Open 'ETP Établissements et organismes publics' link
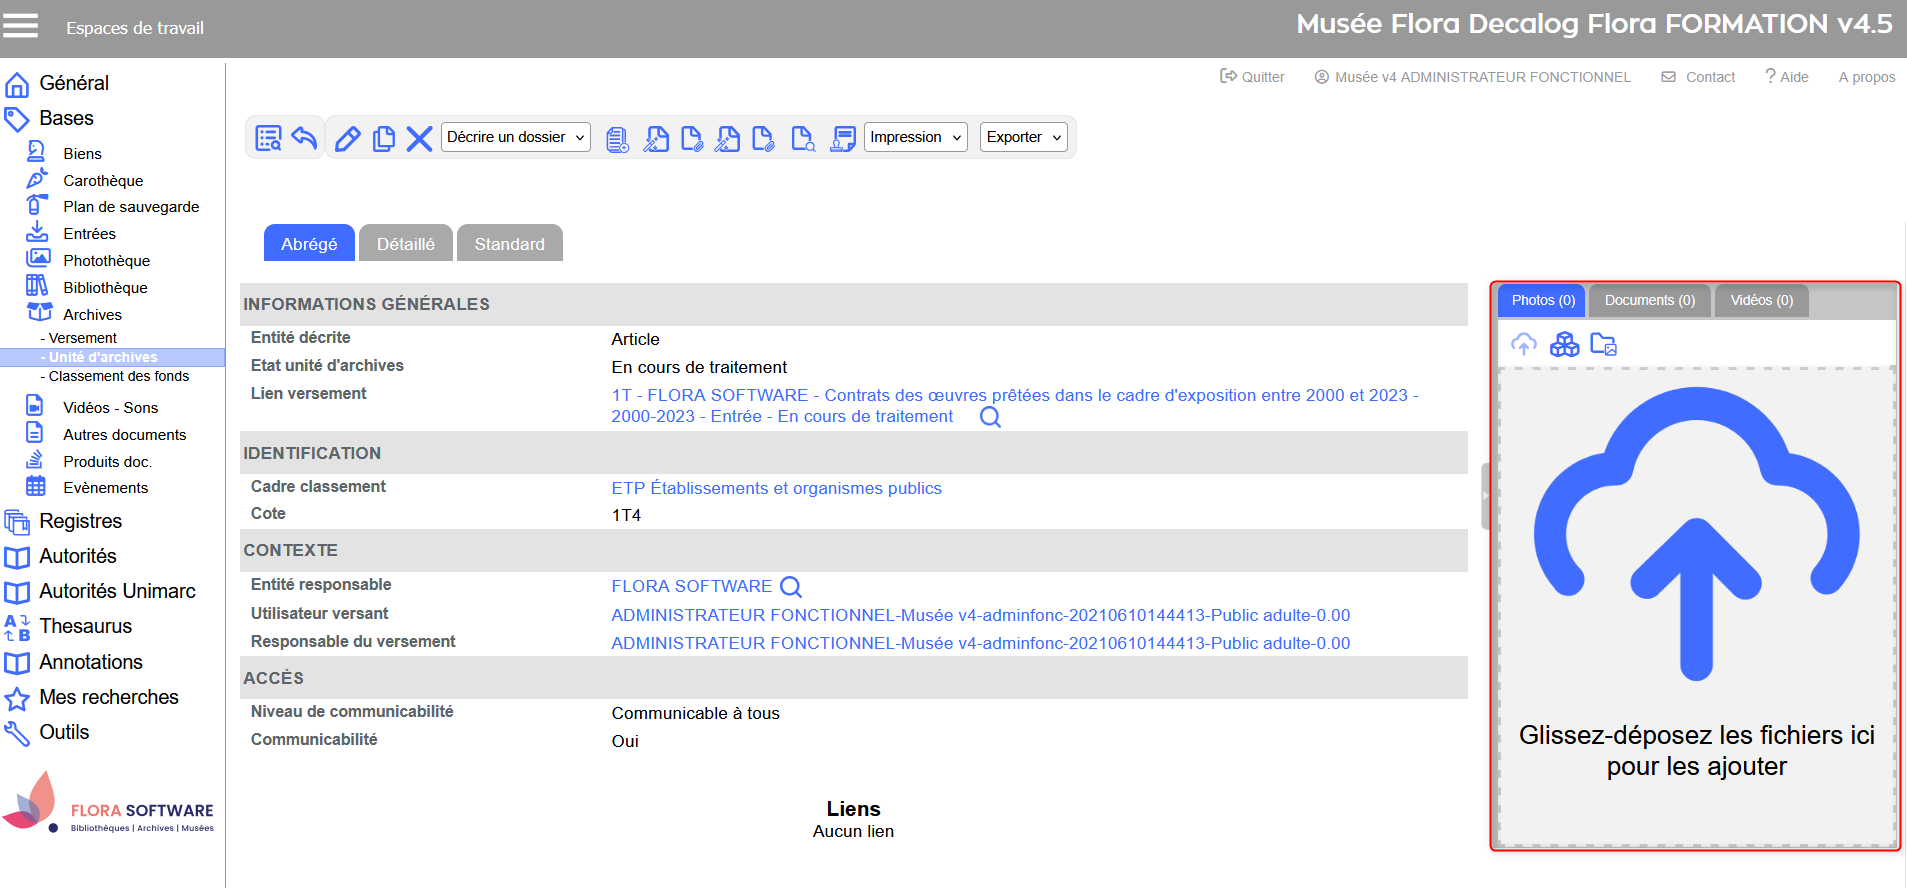This screenshot has height=888, width=1907. click(776, 488)
